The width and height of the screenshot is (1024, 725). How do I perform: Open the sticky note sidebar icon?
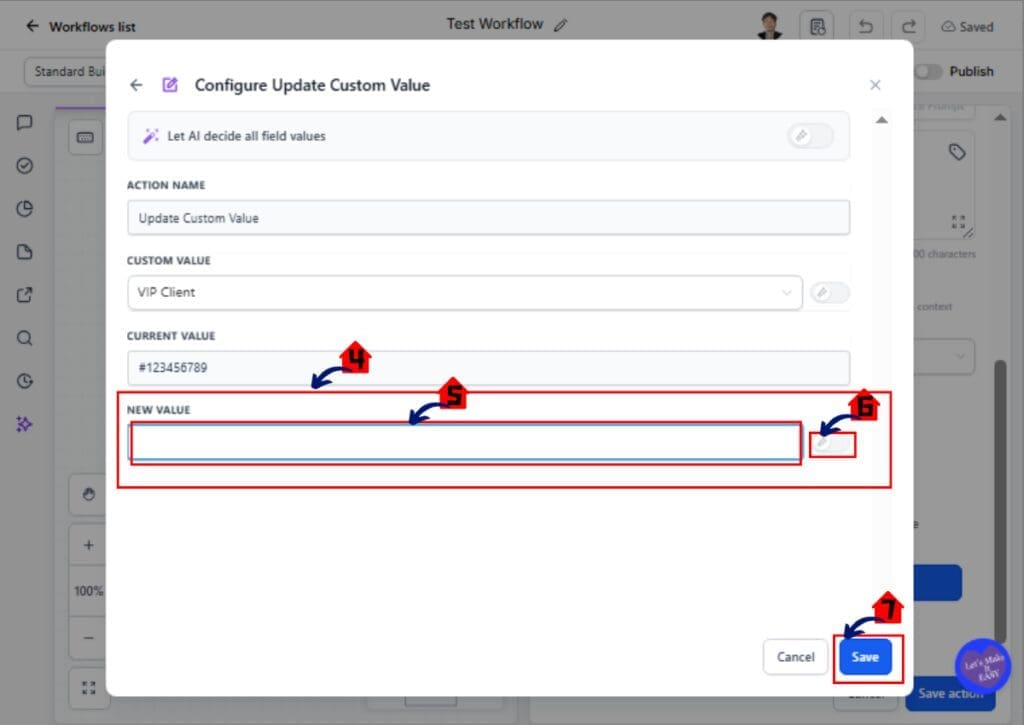(x=24, y=251)
